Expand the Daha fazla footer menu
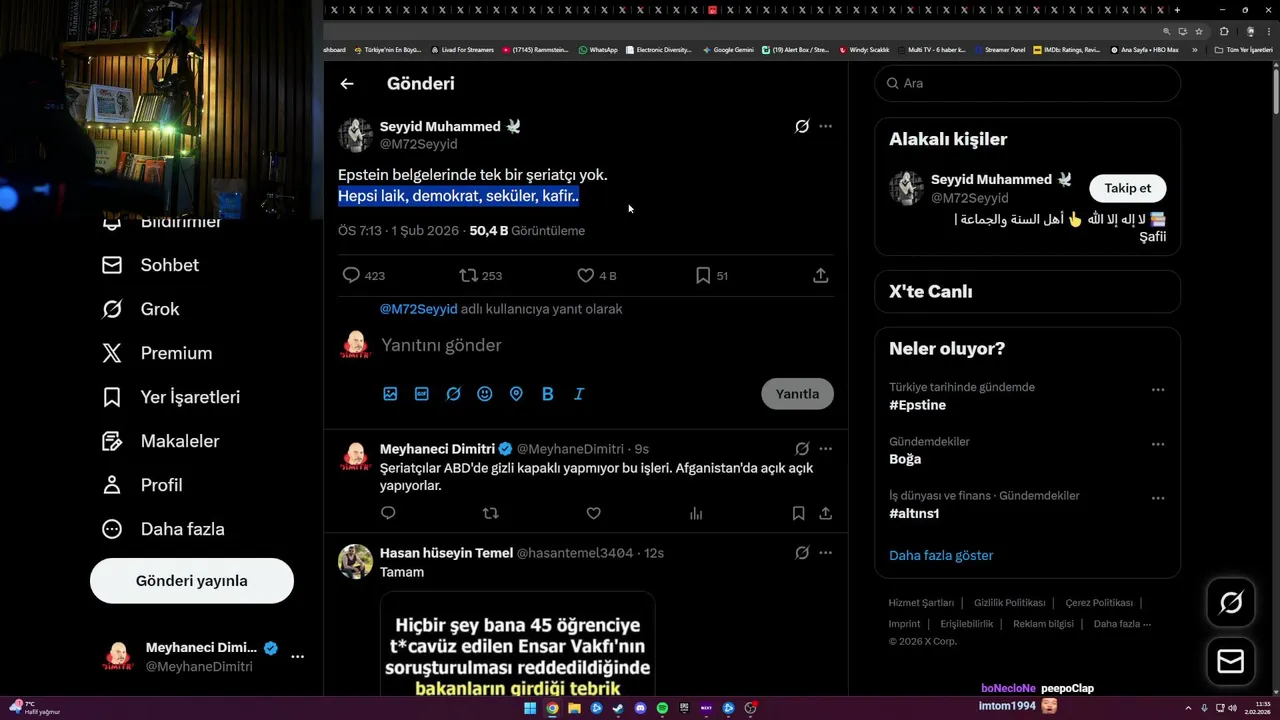Viewport: 1280px width, 720px height. click(1122, 624)
